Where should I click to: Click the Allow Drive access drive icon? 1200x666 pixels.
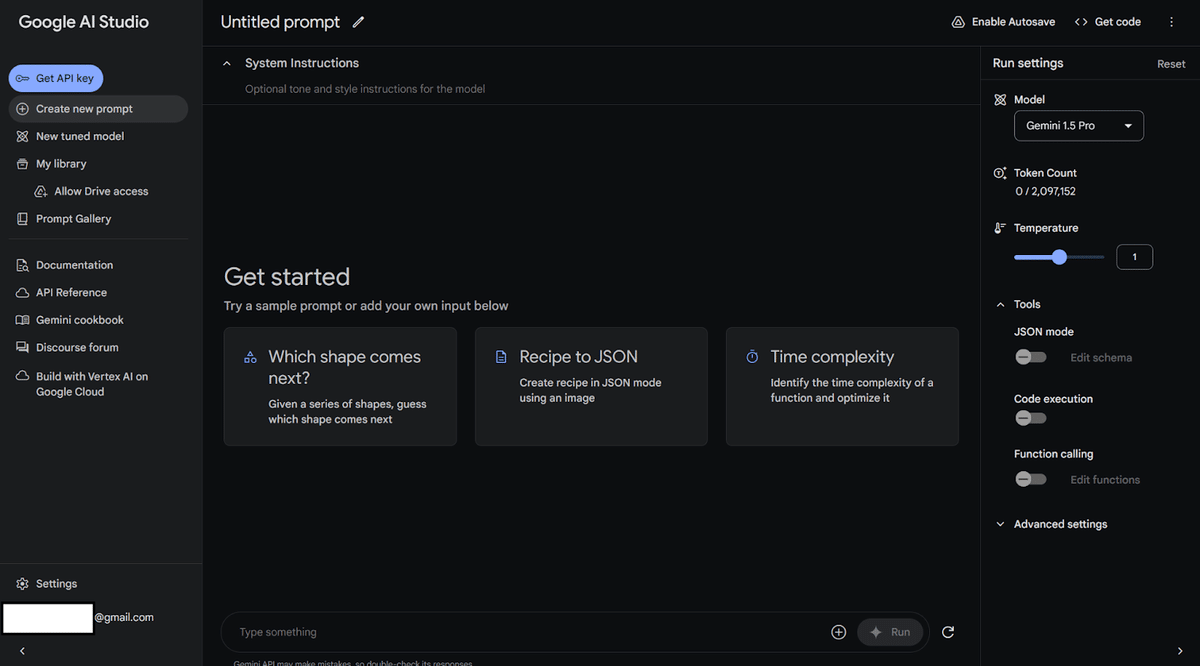coord(41,191)
